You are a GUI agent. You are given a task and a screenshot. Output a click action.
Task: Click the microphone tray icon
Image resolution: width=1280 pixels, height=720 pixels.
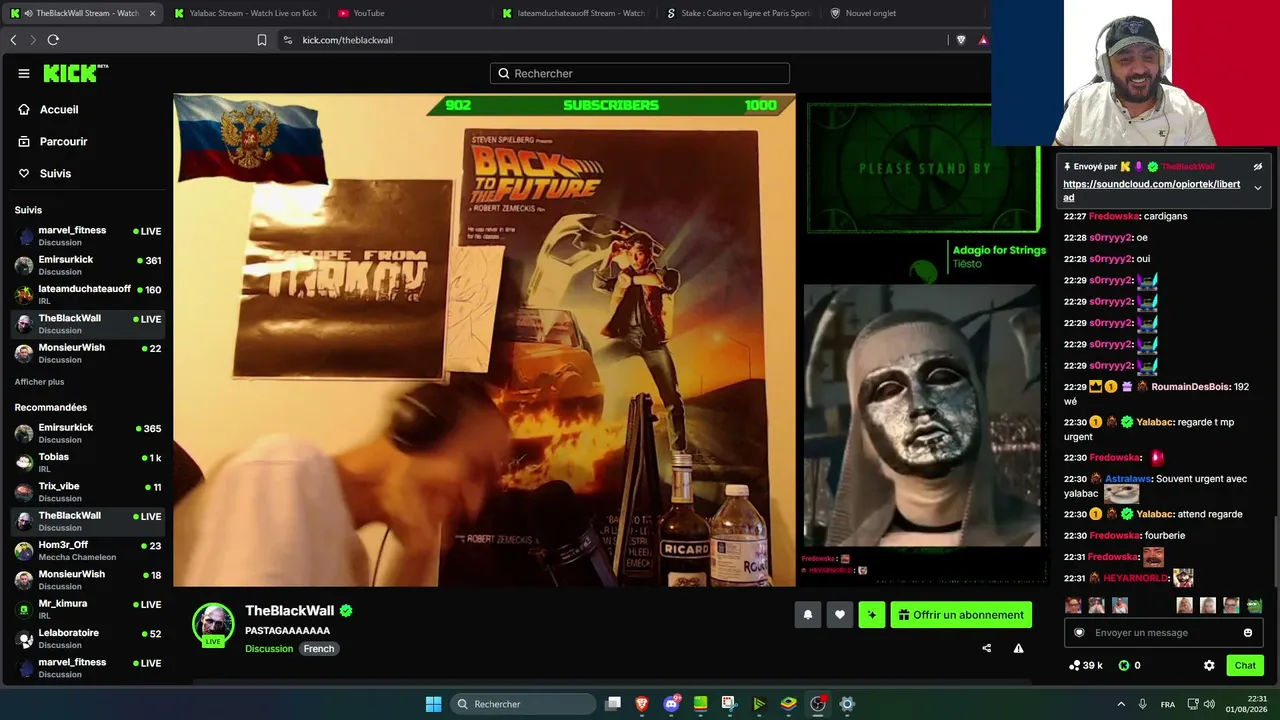[x=1142, y=704]
